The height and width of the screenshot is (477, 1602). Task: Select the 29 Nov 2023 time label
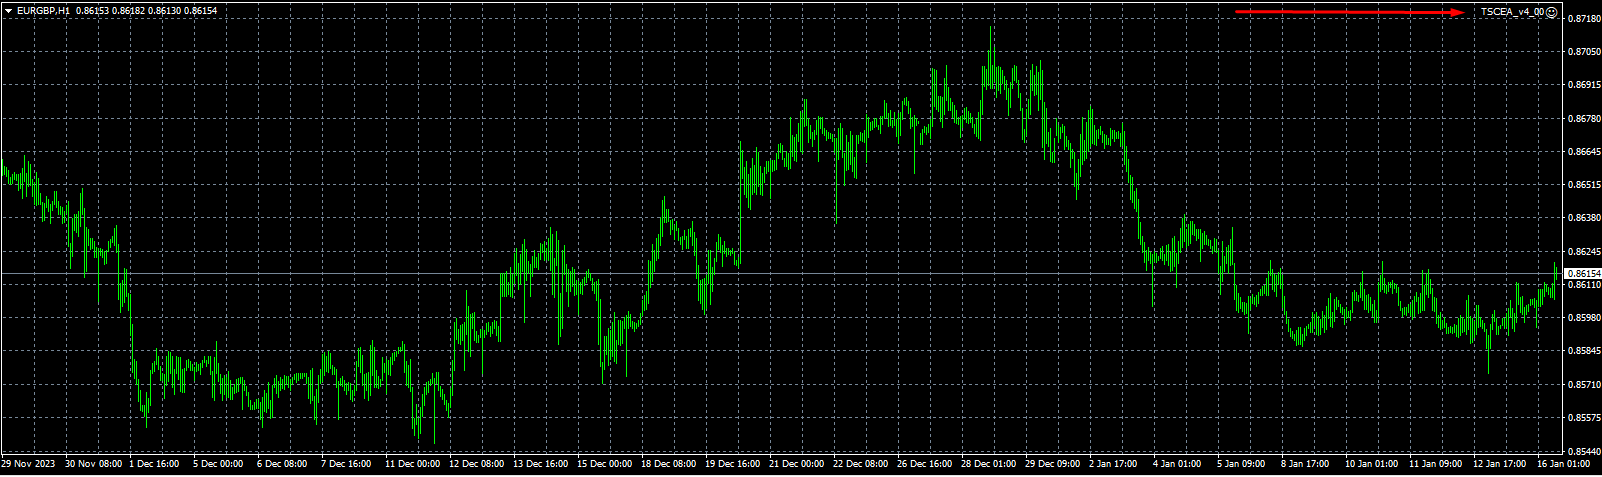click(28, 464)
